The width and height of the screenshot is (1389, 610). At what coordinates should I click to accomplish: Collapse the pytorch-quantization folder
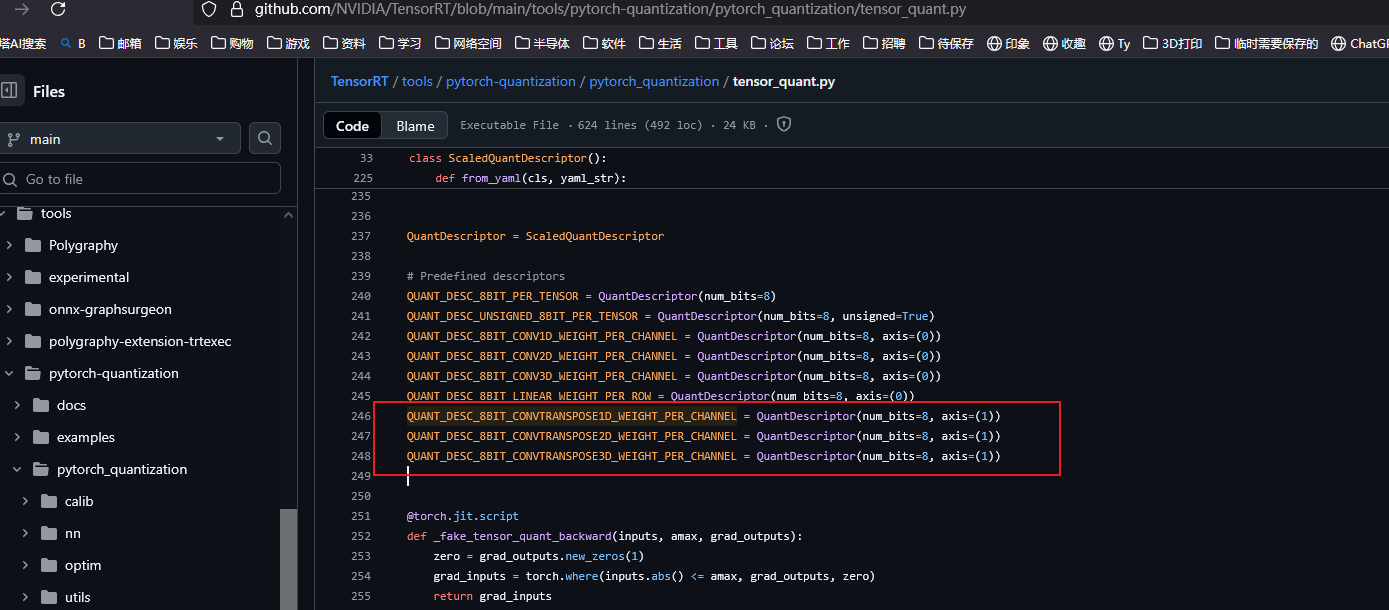click(x=9, y=373)
